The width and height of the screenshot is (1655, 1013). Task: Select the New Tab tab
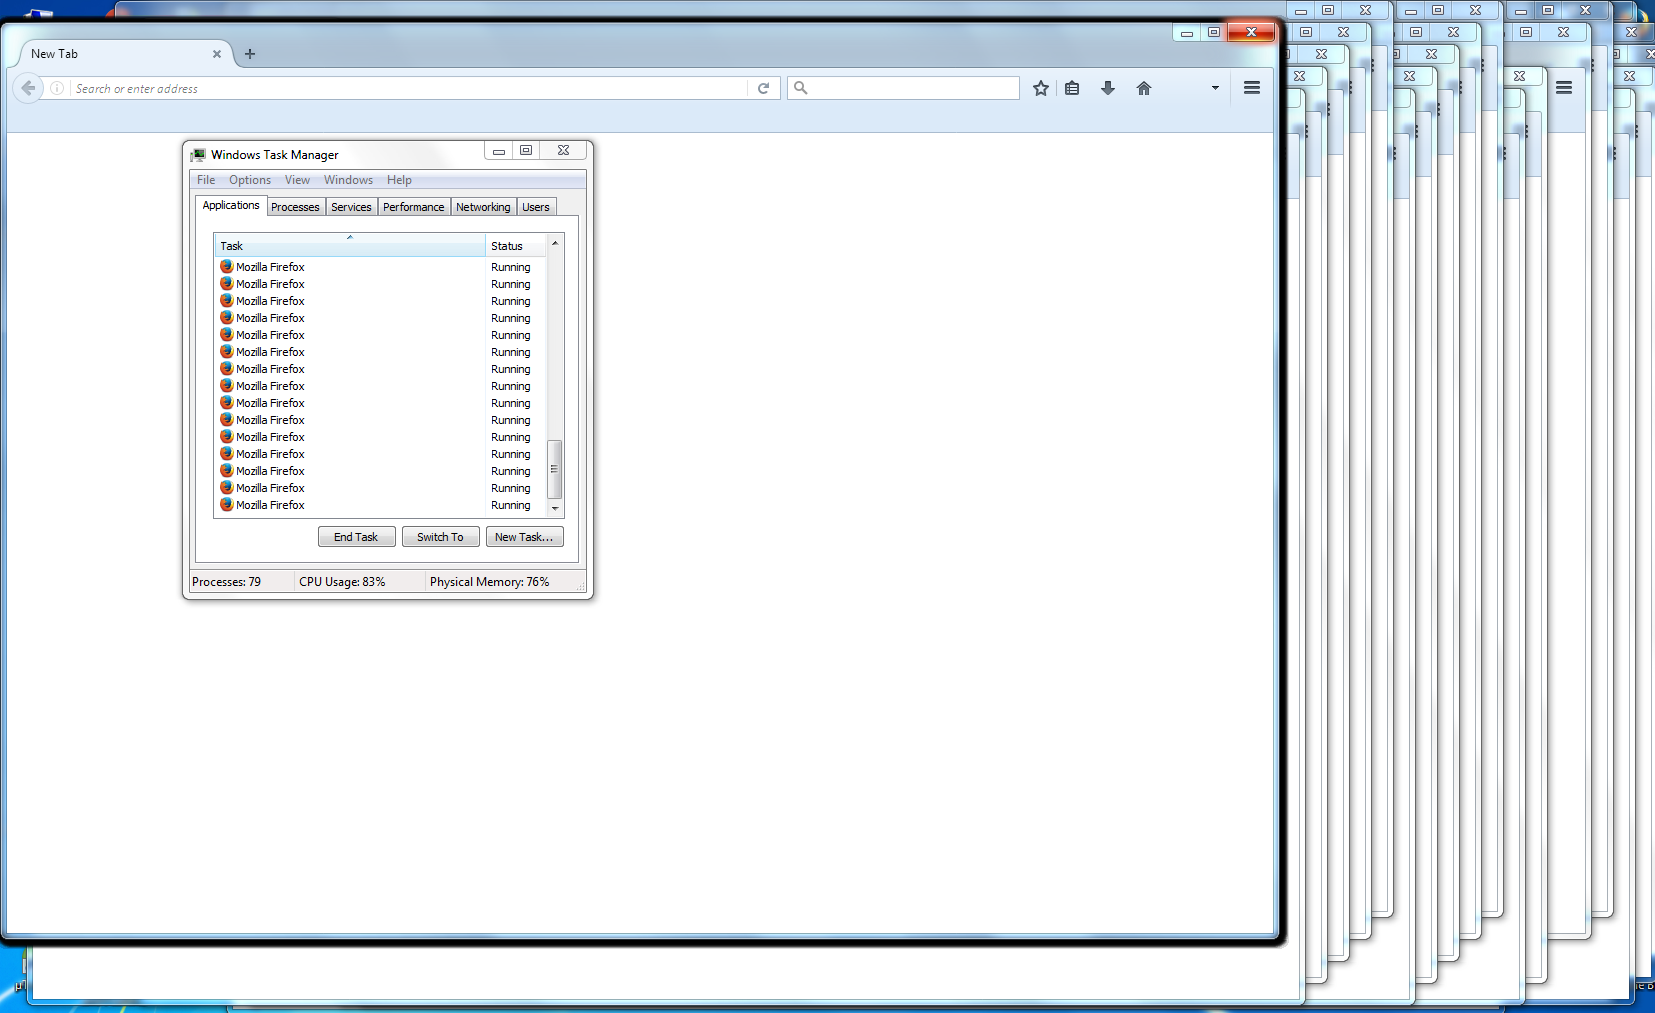[124, 54]
